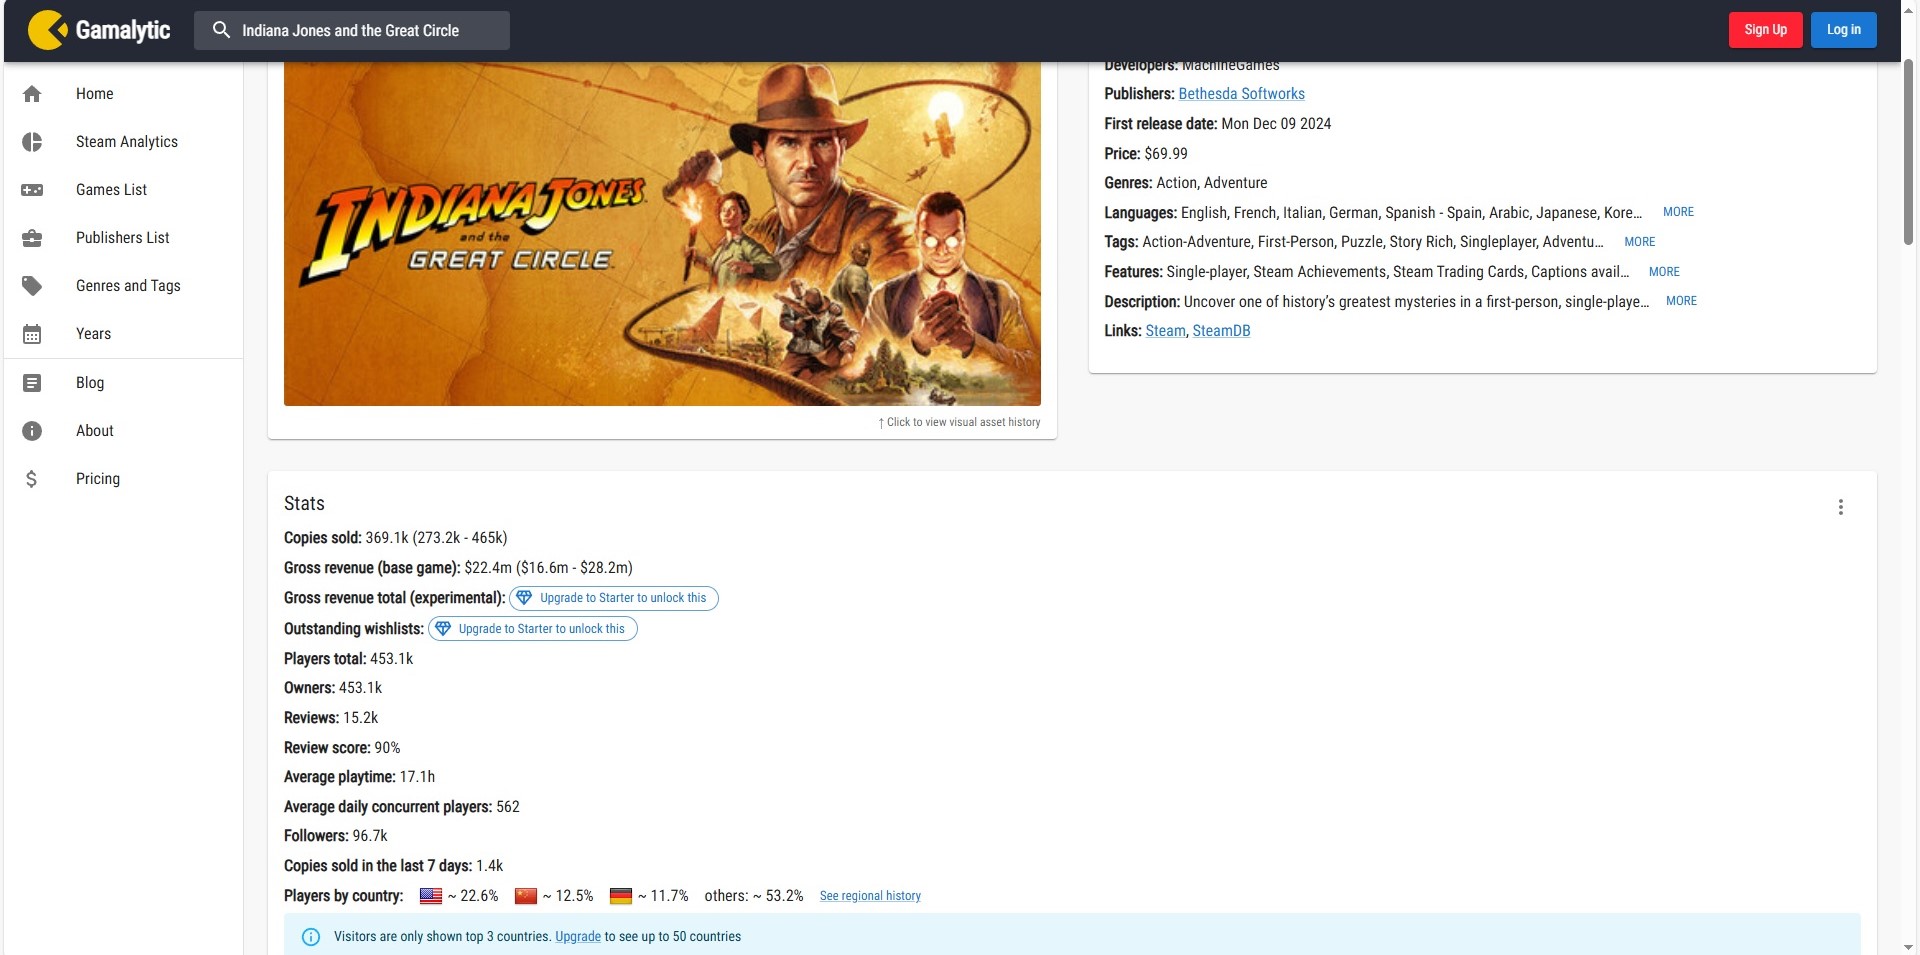Click the Steam Analytics pie chart icon
The image size is (1920, 955).
(32, 142)
